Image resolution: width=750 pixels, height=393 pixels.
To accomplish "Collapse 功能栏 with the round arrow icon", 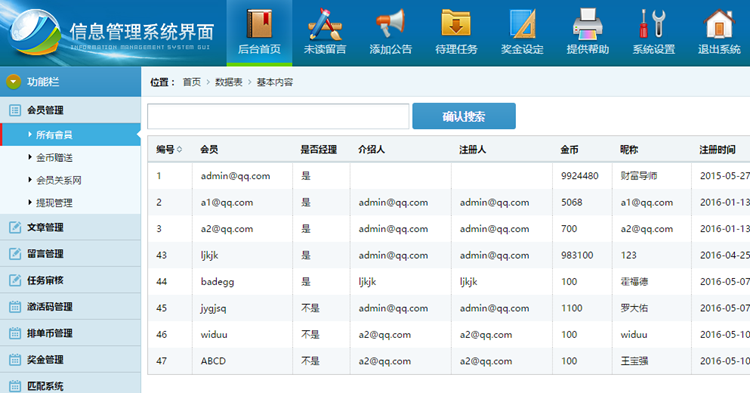I will click(13, 82).
